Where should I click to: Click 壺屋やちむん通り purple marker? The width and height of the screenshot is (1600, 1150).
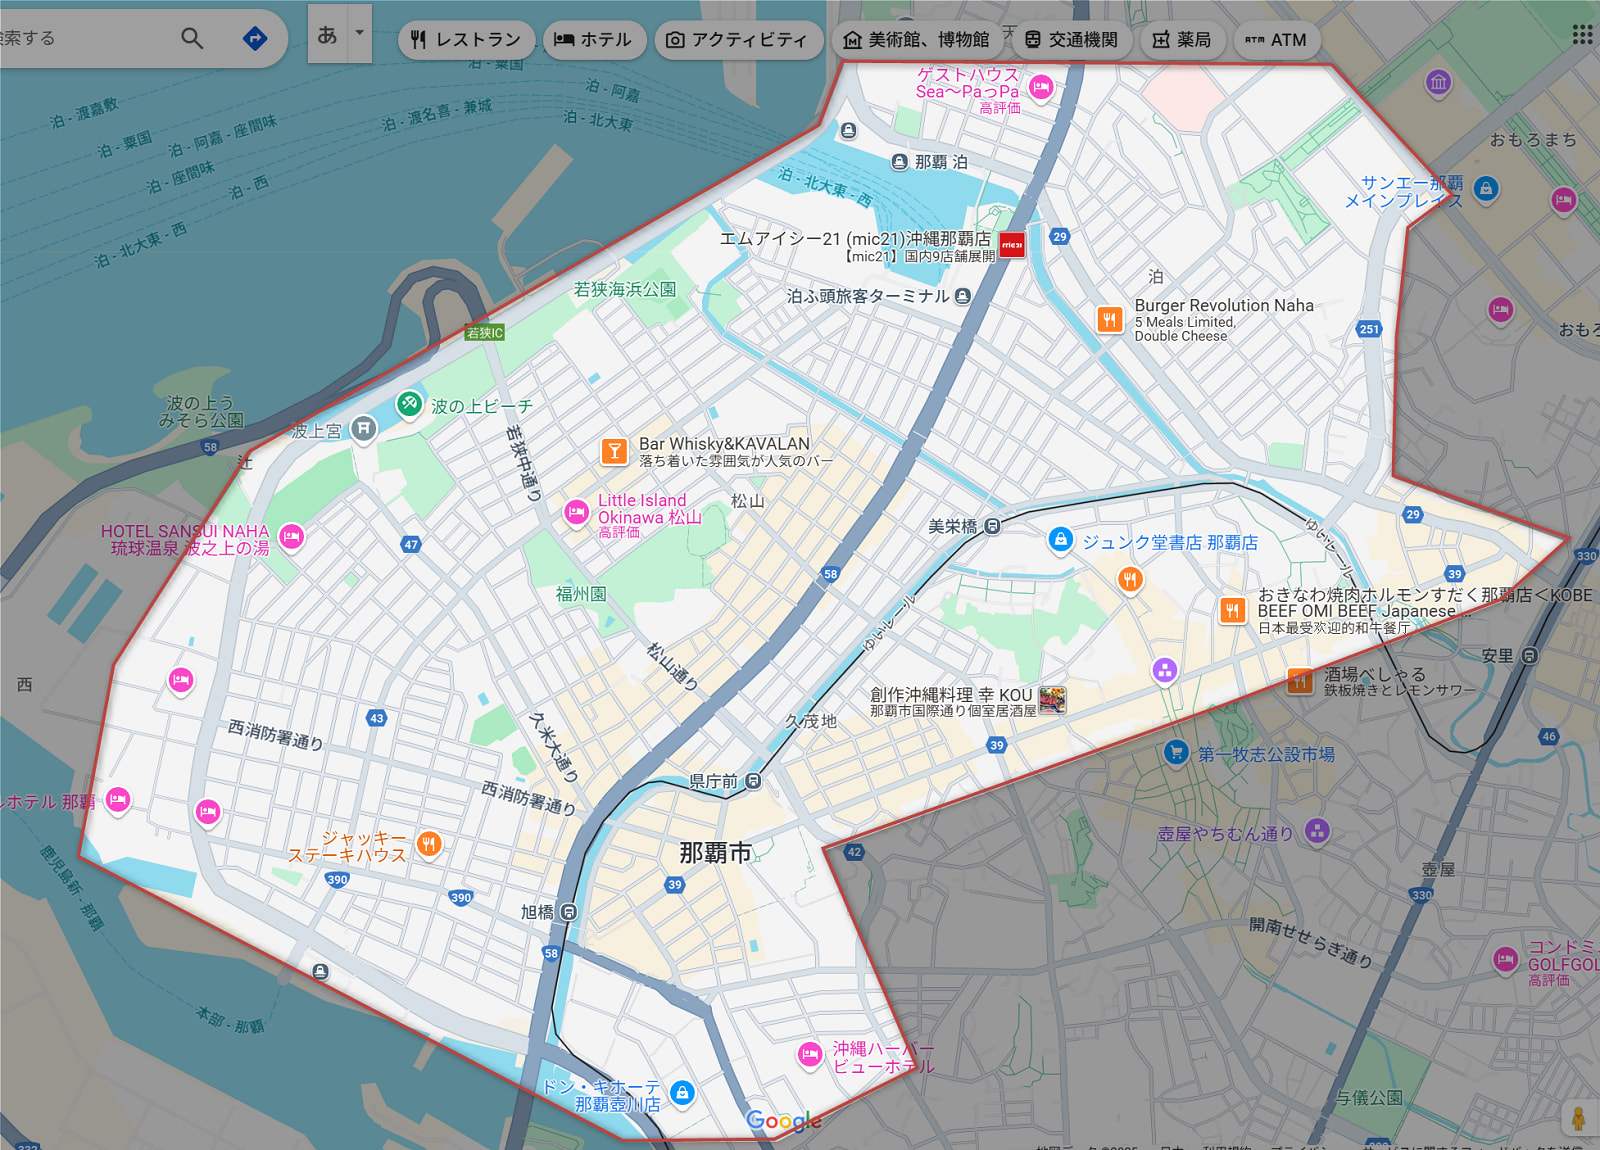pos(1317,831)
